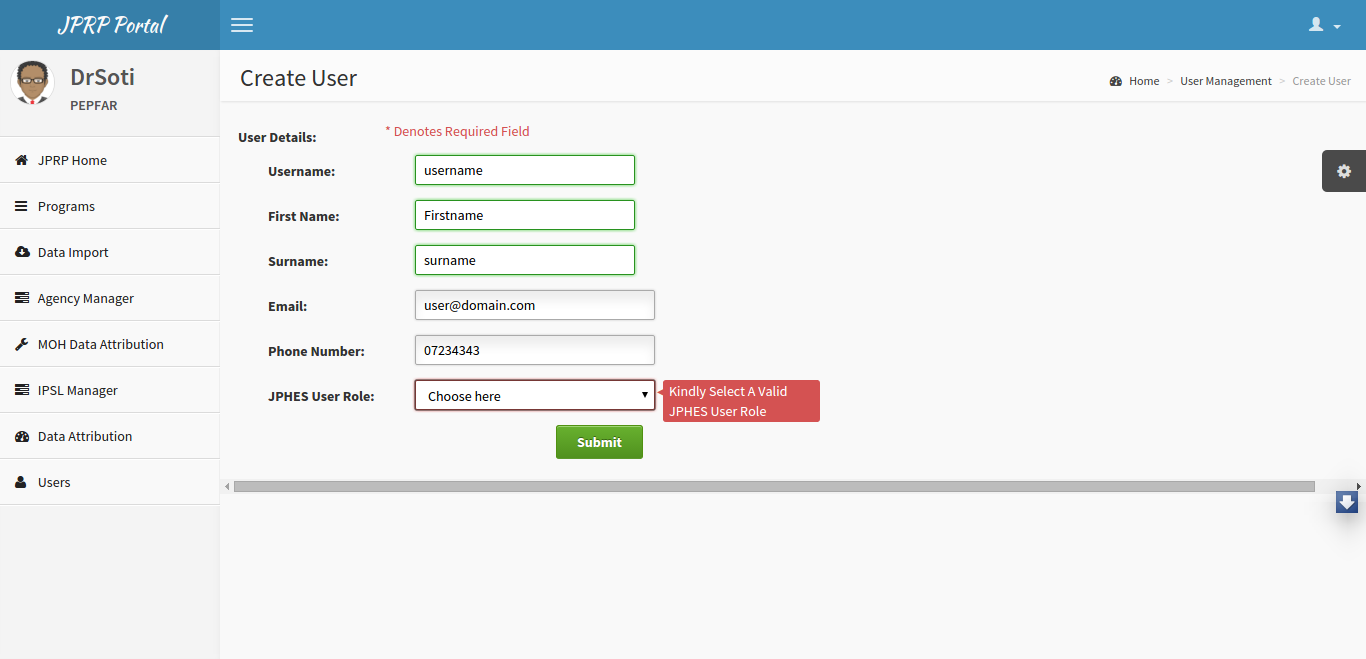Viewport: 1366px width, 659px height.
Task: Click the 'Kindly Select A Valid JPHES User Role' tooltip
Action: 741,401
